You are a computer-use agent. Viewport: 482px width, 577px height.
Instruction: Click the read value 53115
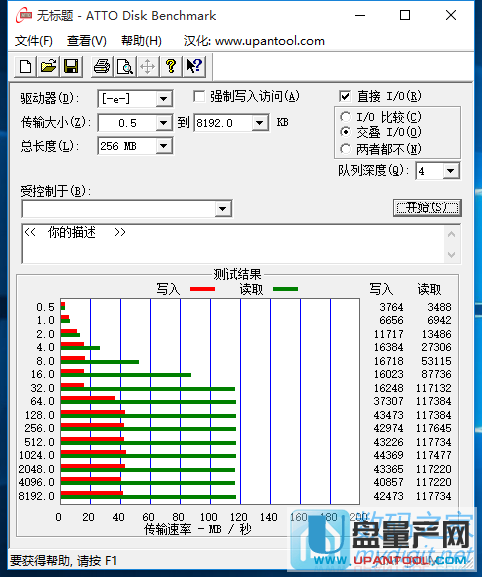436,361
